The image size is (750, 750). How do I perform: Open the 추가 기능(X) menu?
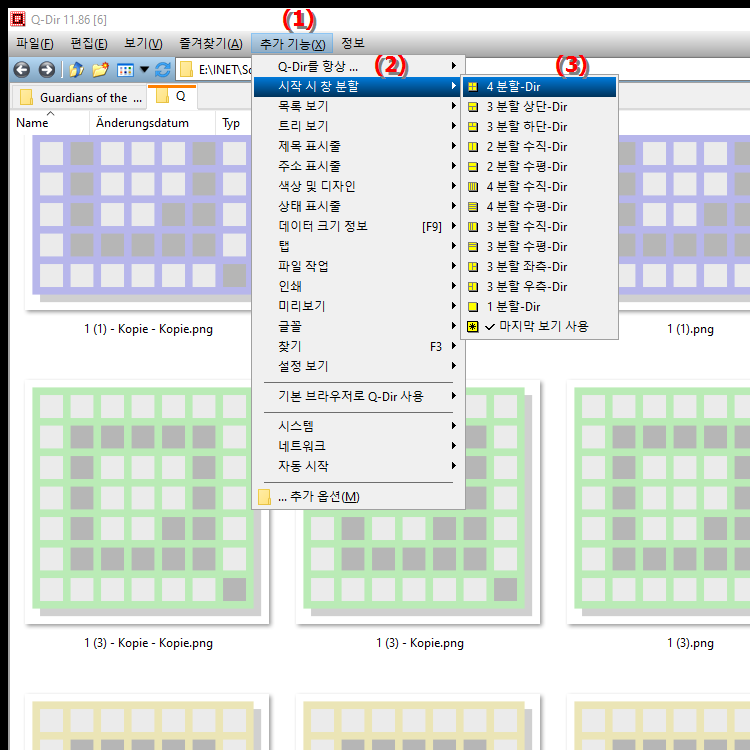tap(292, 44)
